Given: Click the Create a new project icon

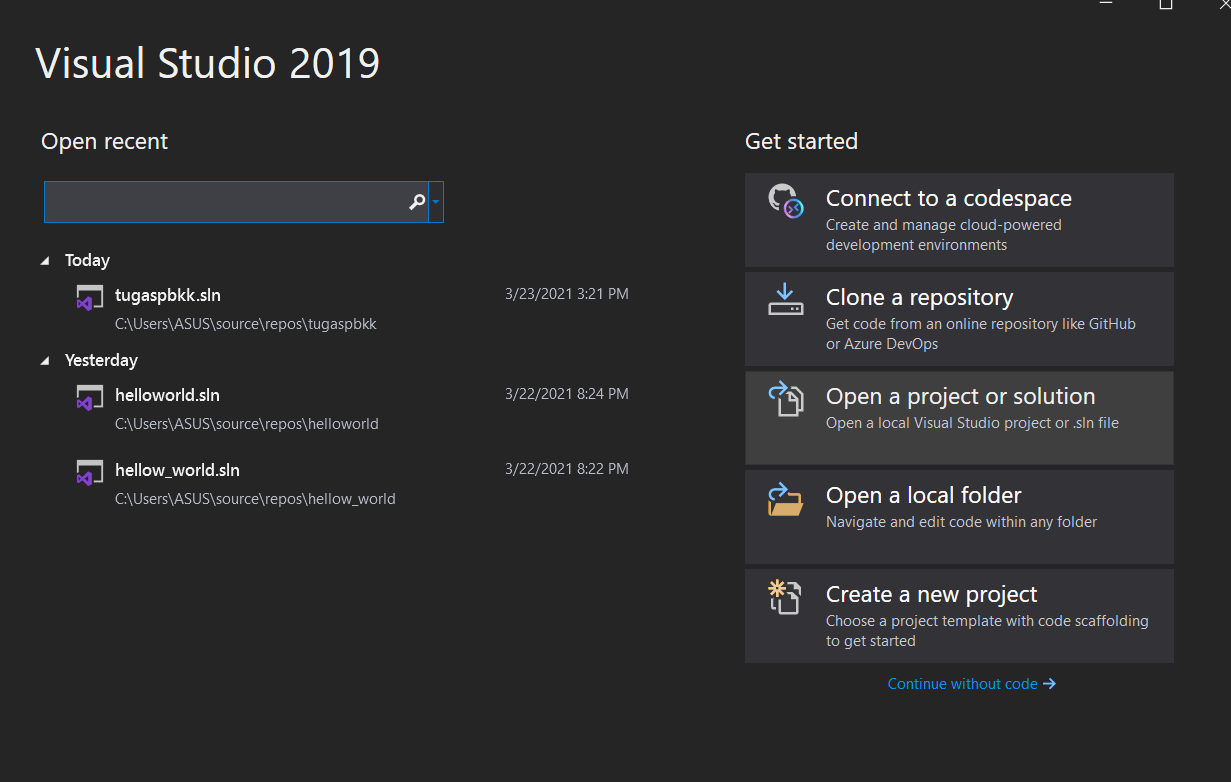Looking at the screenshot, I should (x=786, y=597).
